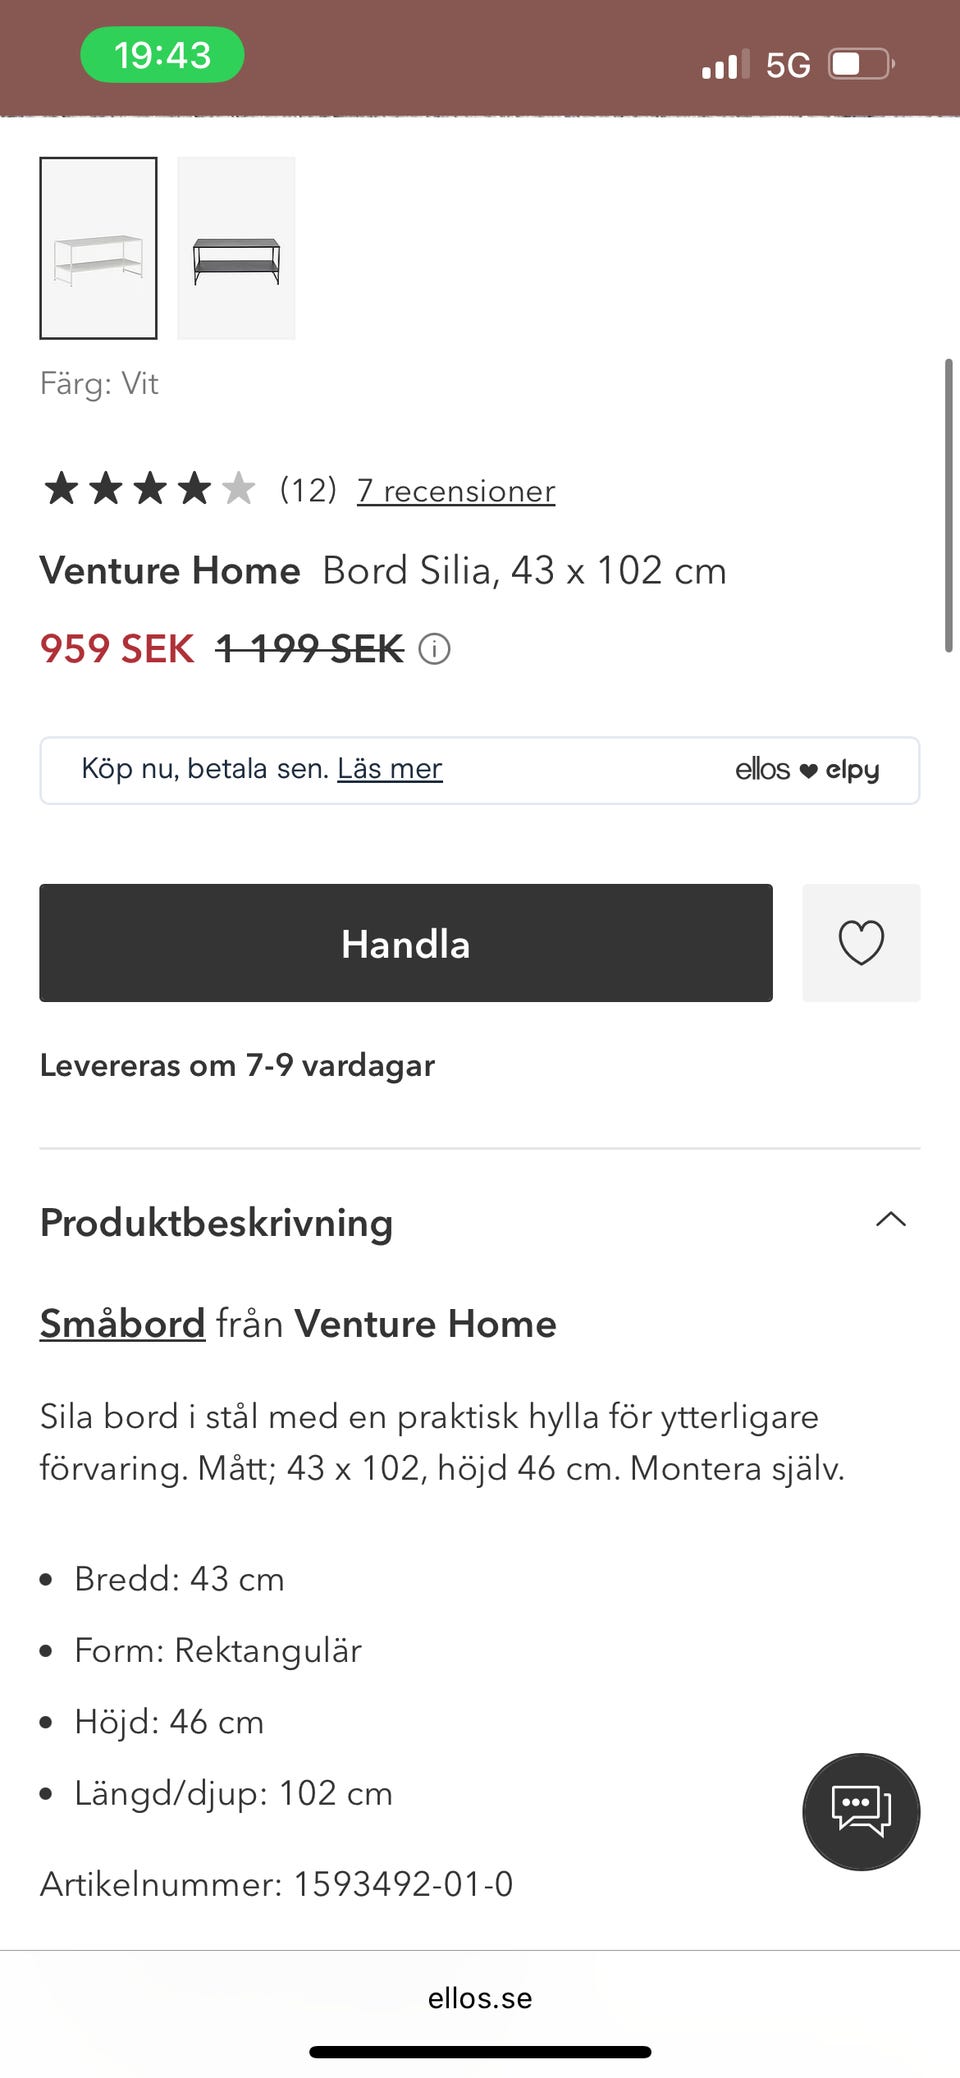Add product to wishlist with heart icon
This screenshot has width=960, height=2078.
(861, 943)
